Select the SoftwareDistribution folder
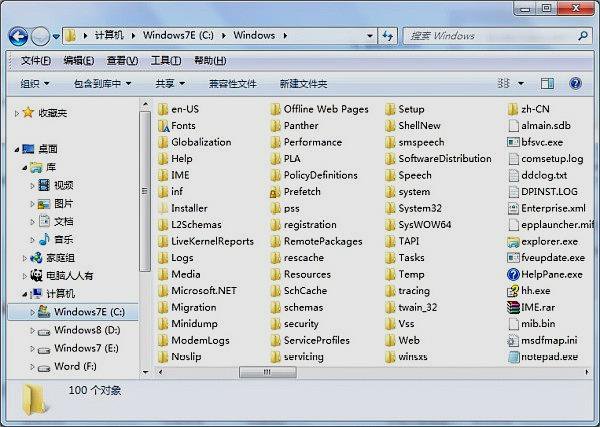This screenshot has height=427, width=600. pyautogui.click(x=438, y=159)
